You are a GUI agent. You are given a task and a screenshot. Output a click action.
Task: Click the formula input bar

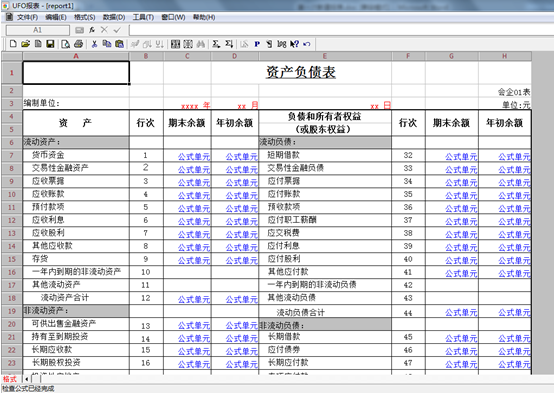341,30
